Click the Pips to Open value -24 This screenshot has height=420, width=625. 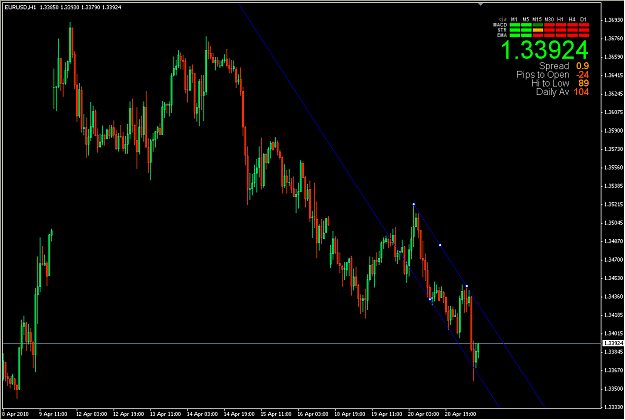(582, 75)
